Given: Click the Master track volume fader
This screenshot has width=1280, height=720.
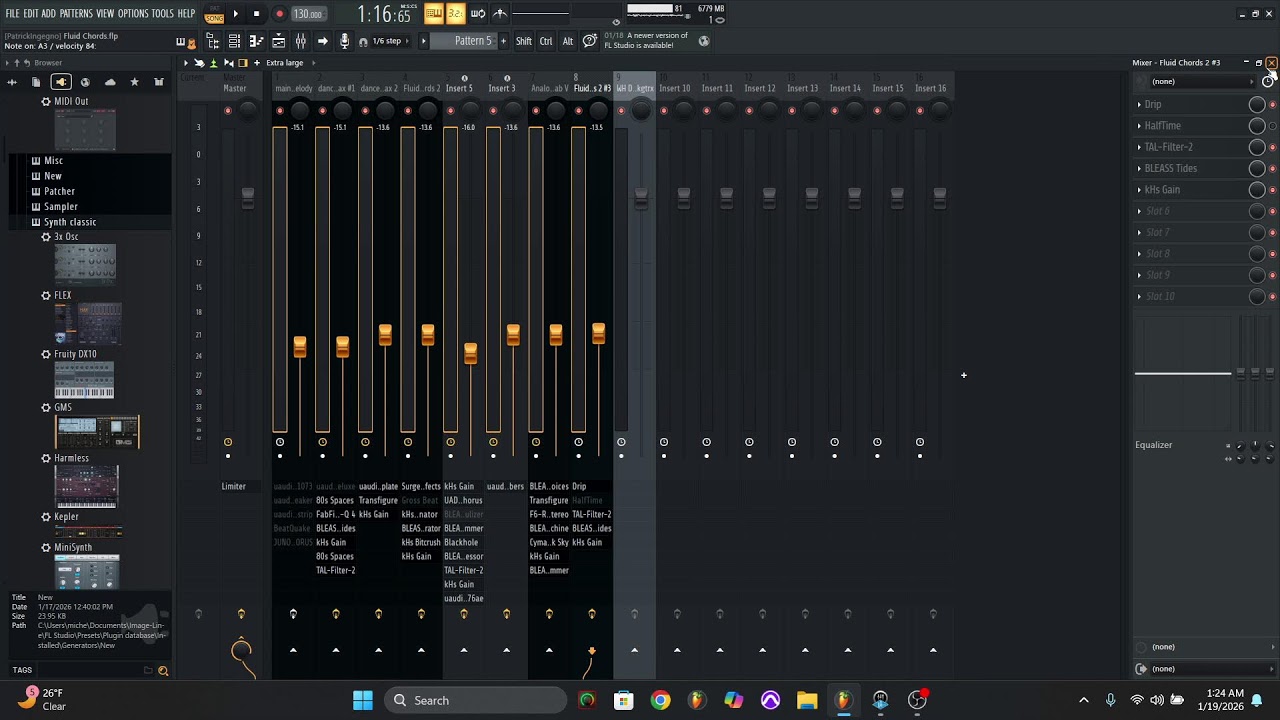Looking at the screenshot, I should (x=247, y=197).
